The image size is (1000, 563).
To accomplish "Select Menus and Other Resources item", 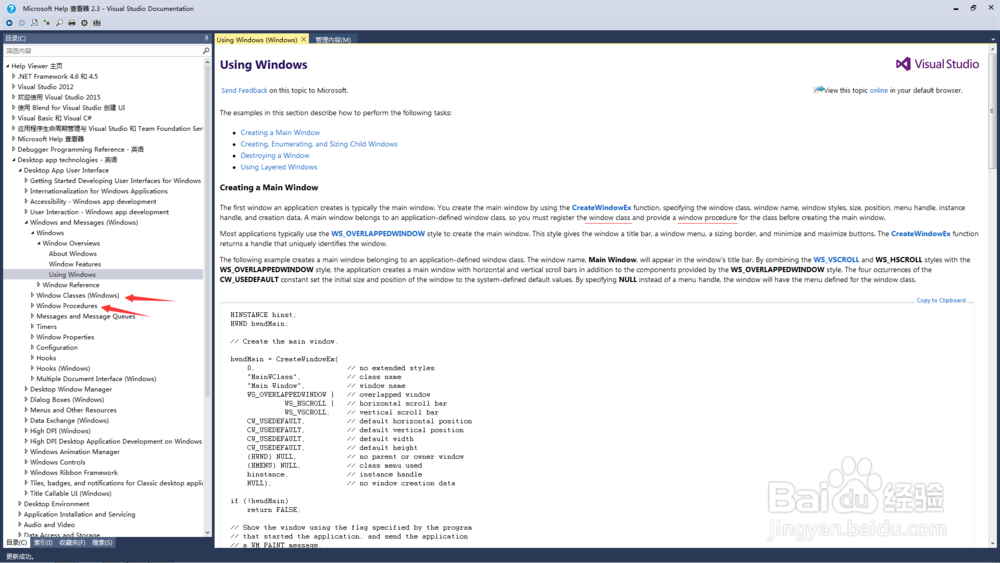I will tap(73, 410).
